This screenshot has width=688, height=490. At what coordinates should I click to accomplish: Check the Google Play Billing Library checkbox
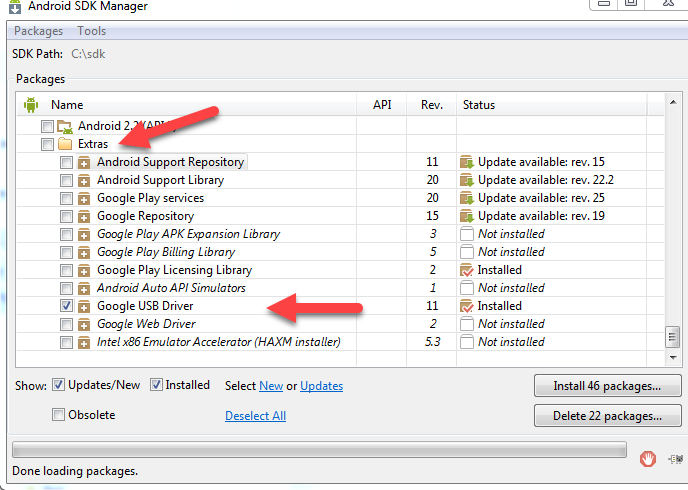click(x=66, y=253)
